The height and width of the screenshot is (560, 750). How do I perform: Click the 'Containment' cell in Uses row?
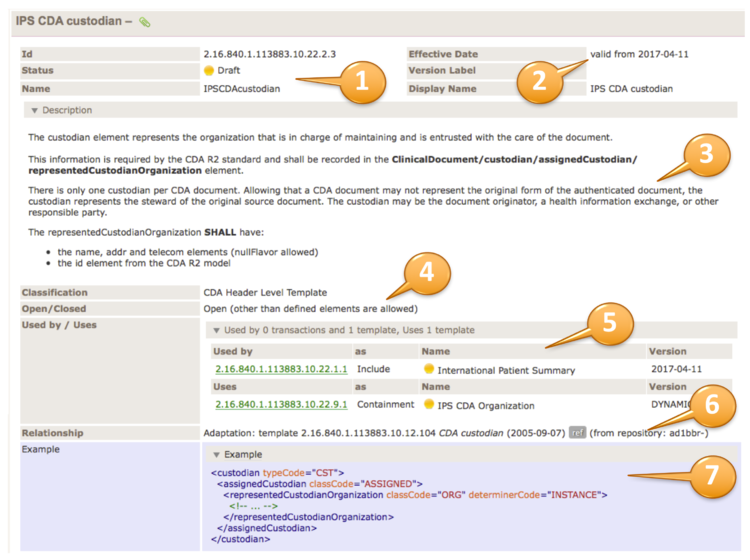(x=386, y=405)
